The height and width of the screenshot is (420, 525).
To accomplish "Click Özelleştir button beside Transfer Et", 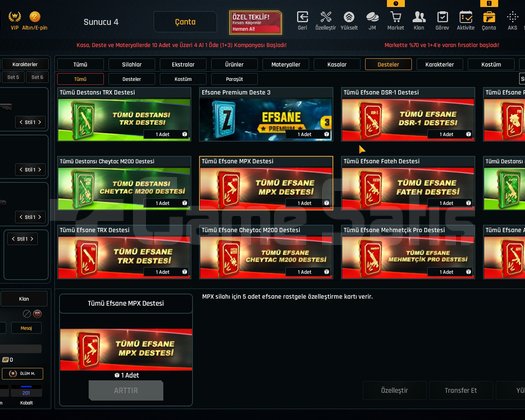I will [394, 391].
